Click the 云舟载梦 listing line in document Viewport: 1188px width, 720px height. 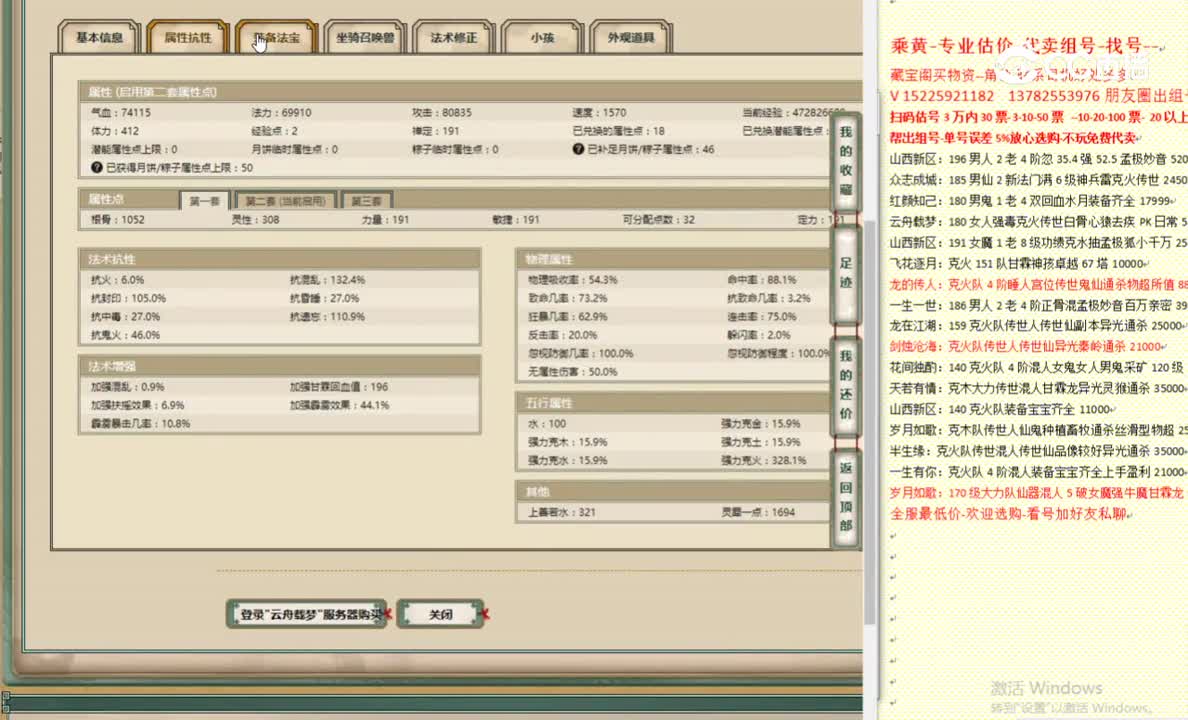(1038, 222)
